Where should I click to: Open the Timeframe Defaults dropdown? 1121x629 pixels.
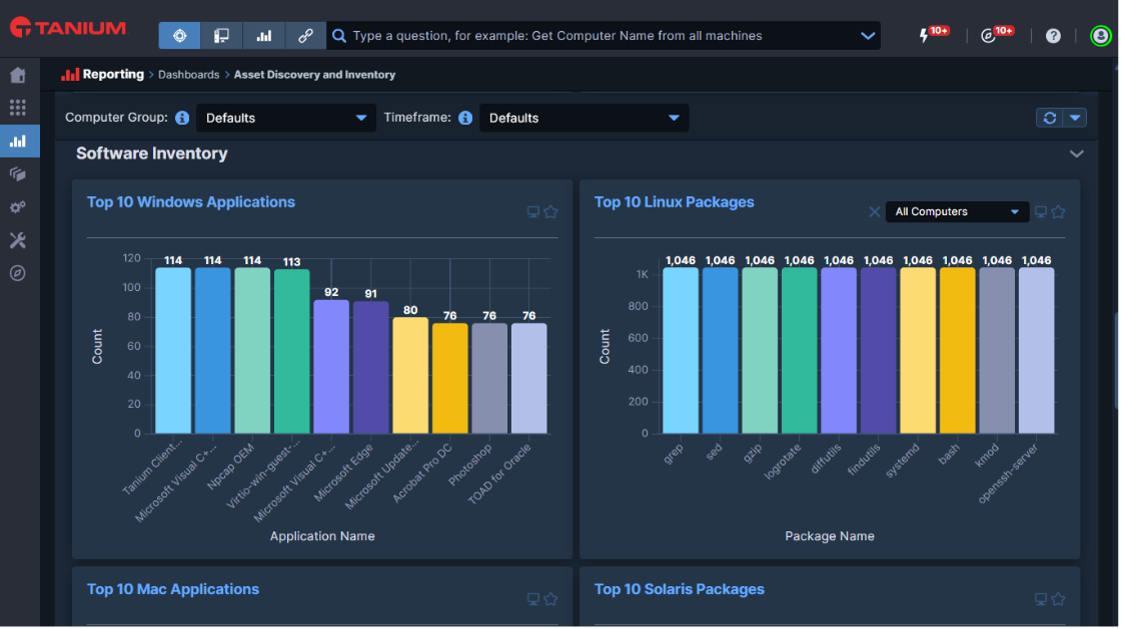pos(584,118)
